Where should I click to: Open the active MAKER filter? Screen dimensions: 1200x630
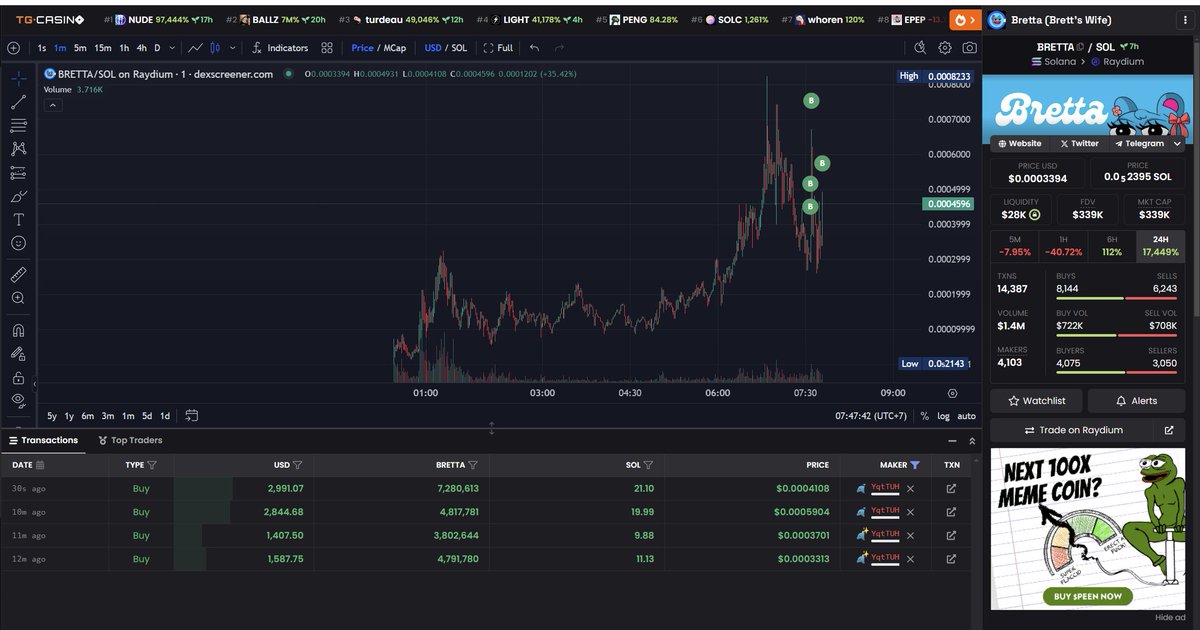point(915,465)
